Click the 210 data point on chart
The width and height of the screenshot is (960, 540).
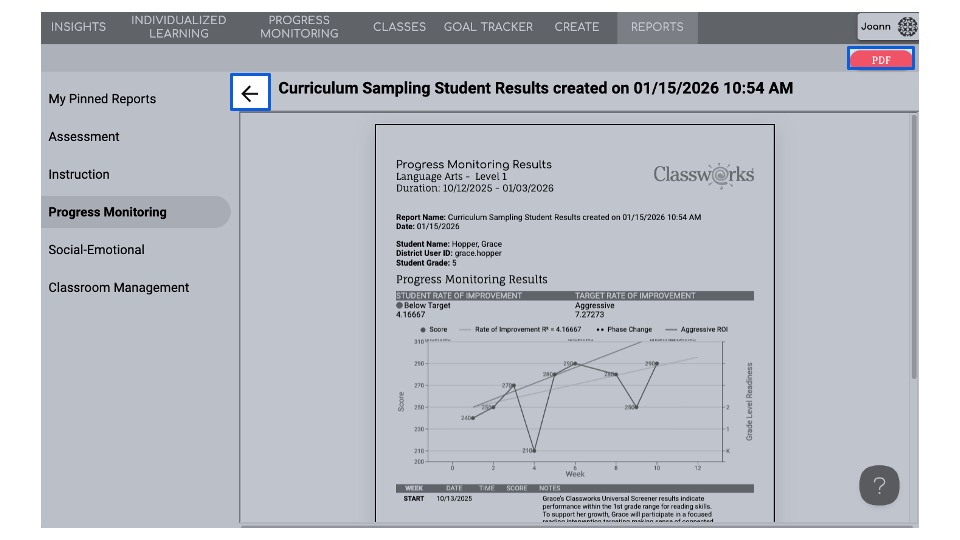[534, 451]
